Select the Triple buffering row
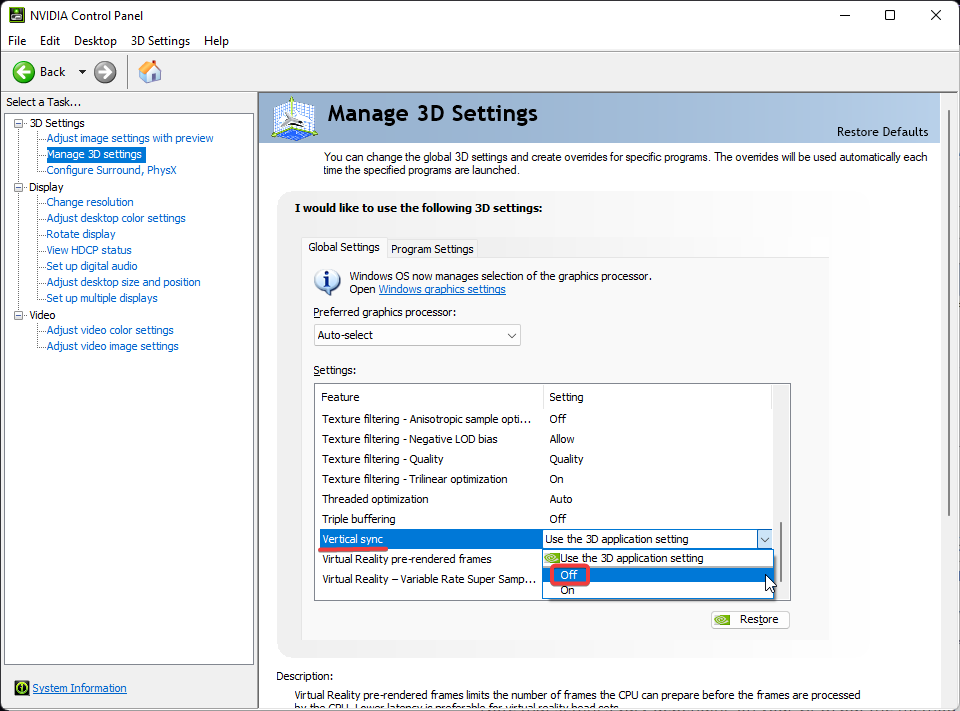 [x=545, y=519]
